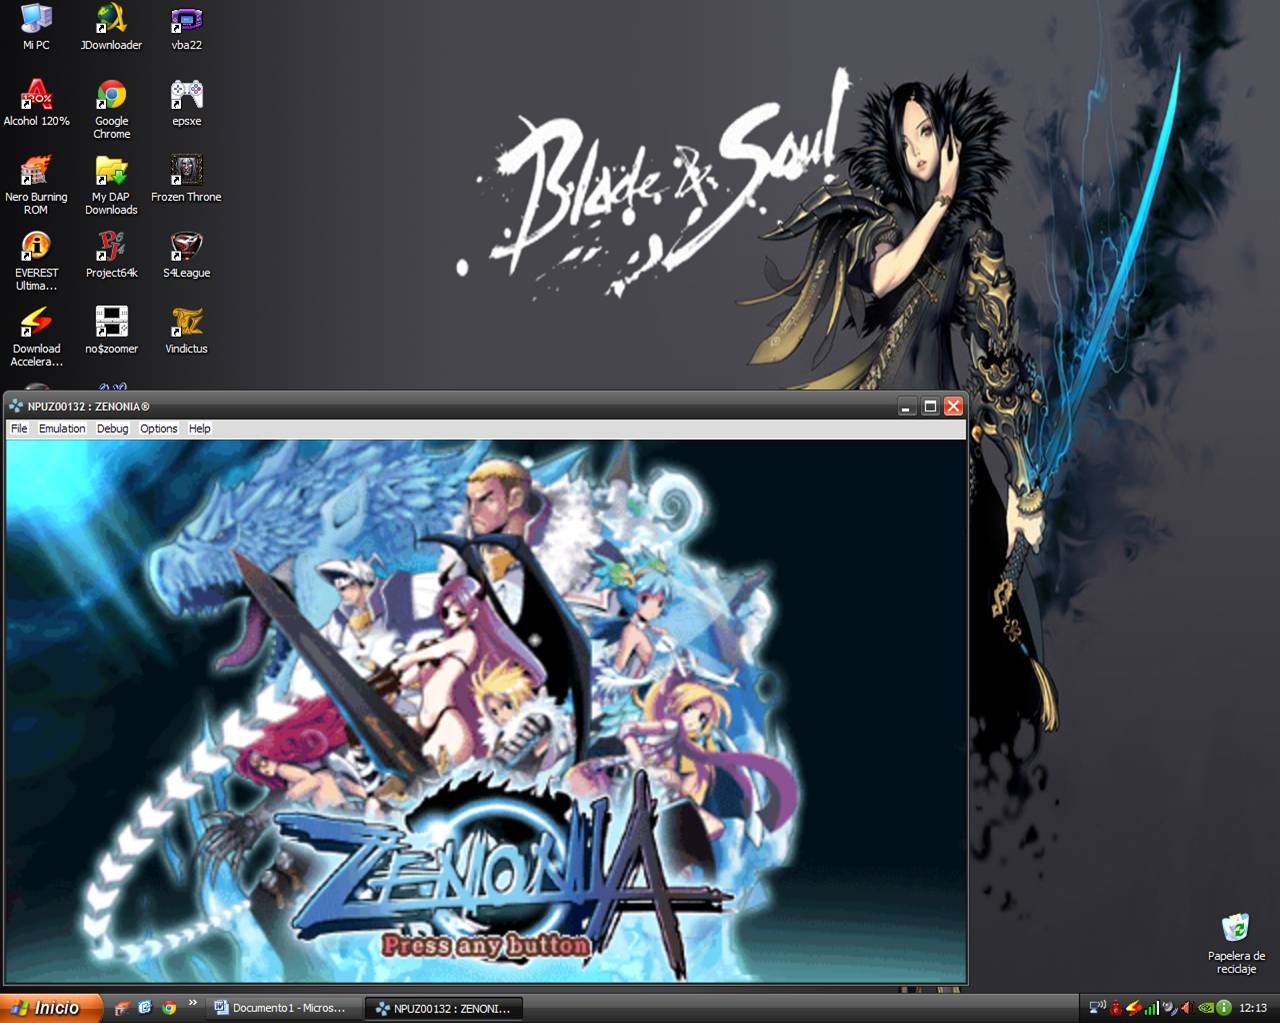Viewport: 1280px width, 1023px height.
Task: Open the File menu in the emulator
Action: point(19,428)
